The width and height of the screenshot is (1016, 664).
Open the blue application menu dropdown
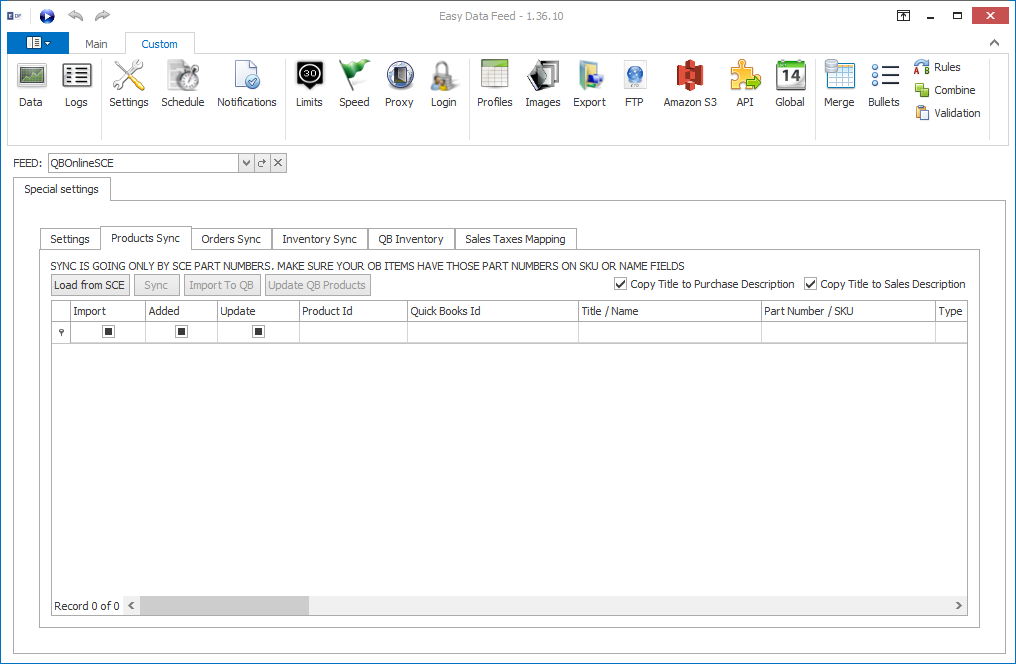click(x=38, y=43)
